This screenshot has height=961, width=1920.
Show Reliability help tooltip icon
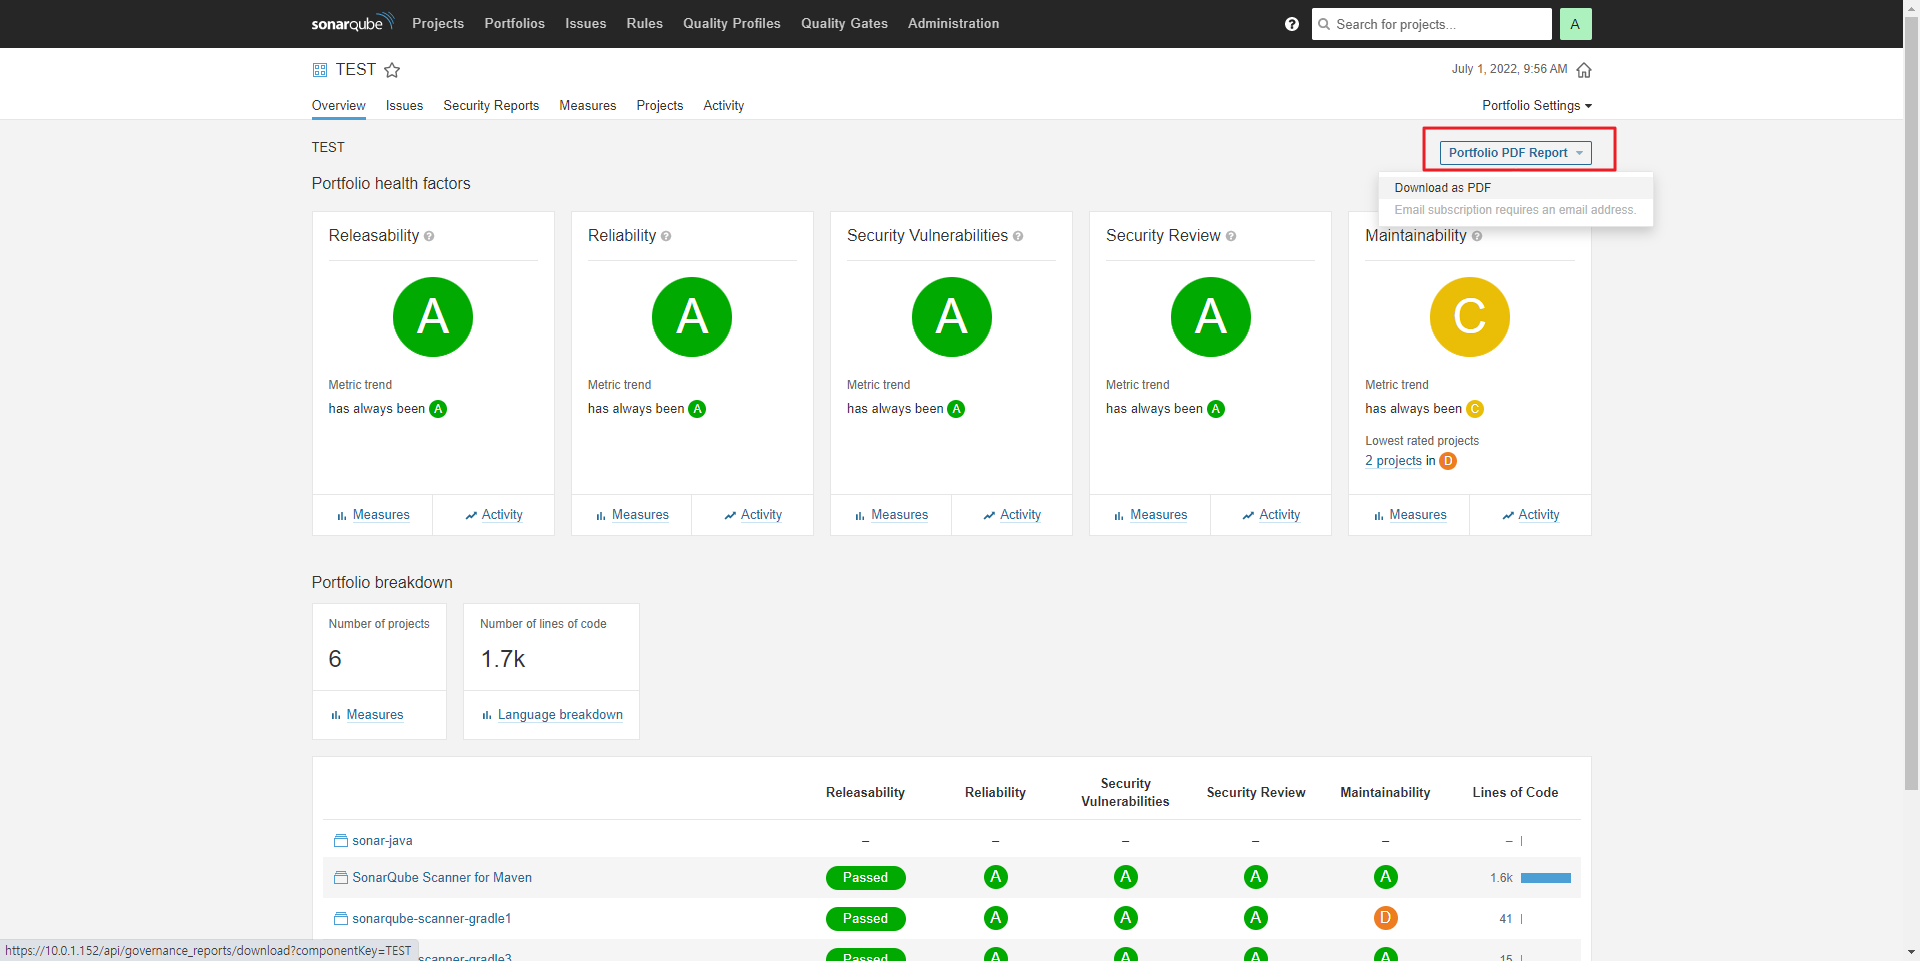(x=666, y=237)
